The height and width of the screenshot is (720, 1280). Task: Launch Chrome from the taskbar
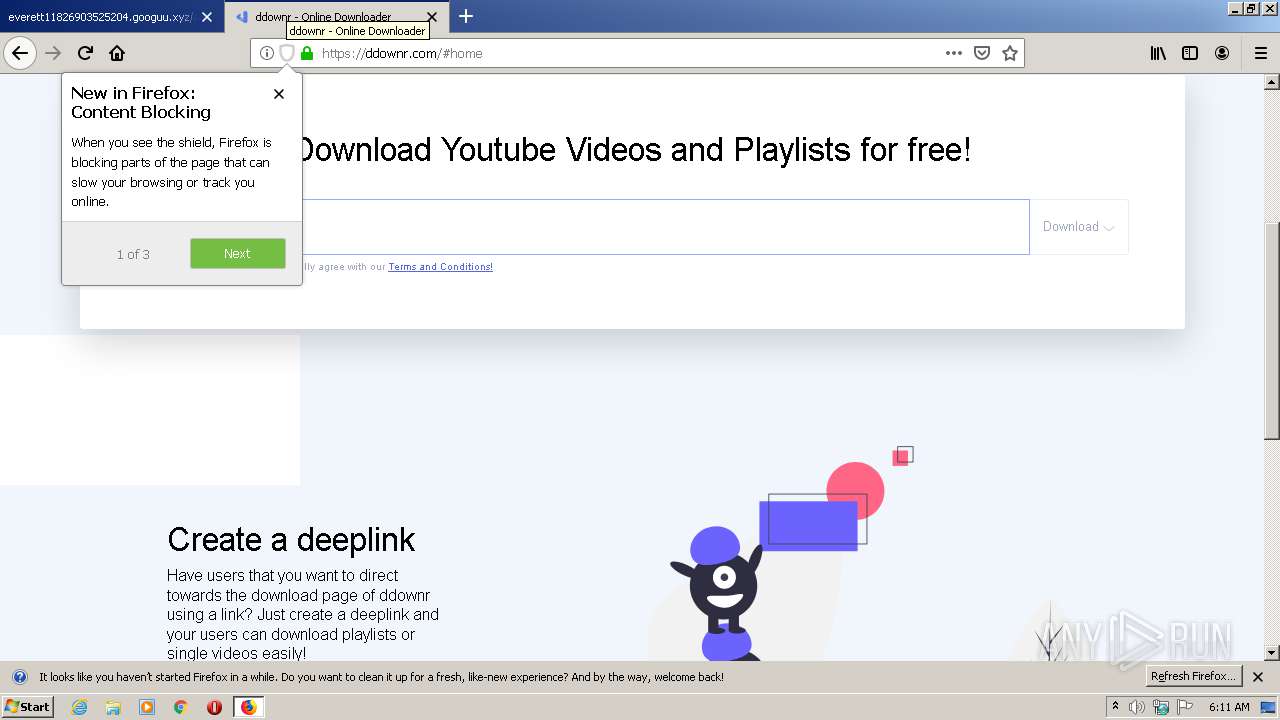tap(181, 707)
